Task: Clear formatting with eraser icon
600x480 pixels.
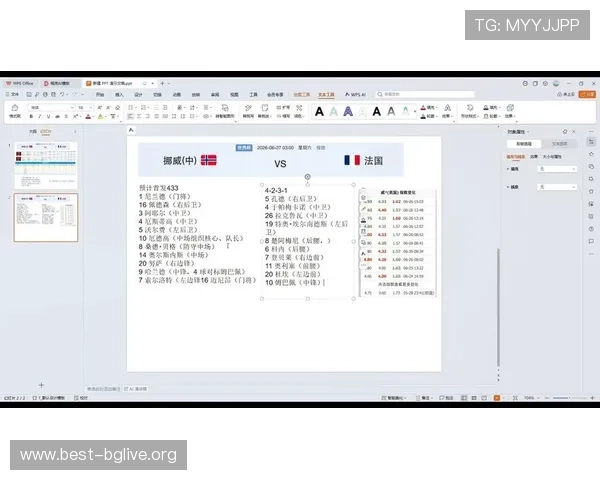Action: point(118,108)
